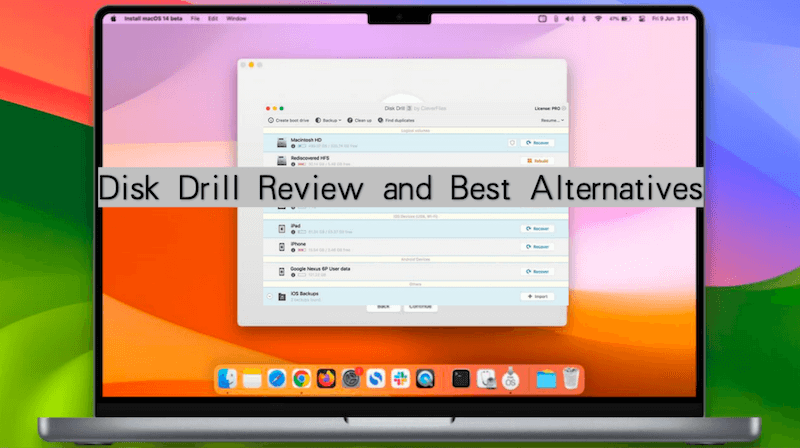The image size is (800, 448).
Task: Open Slack from the Dock
Action: pyautogui.click(x=401, y=379)
